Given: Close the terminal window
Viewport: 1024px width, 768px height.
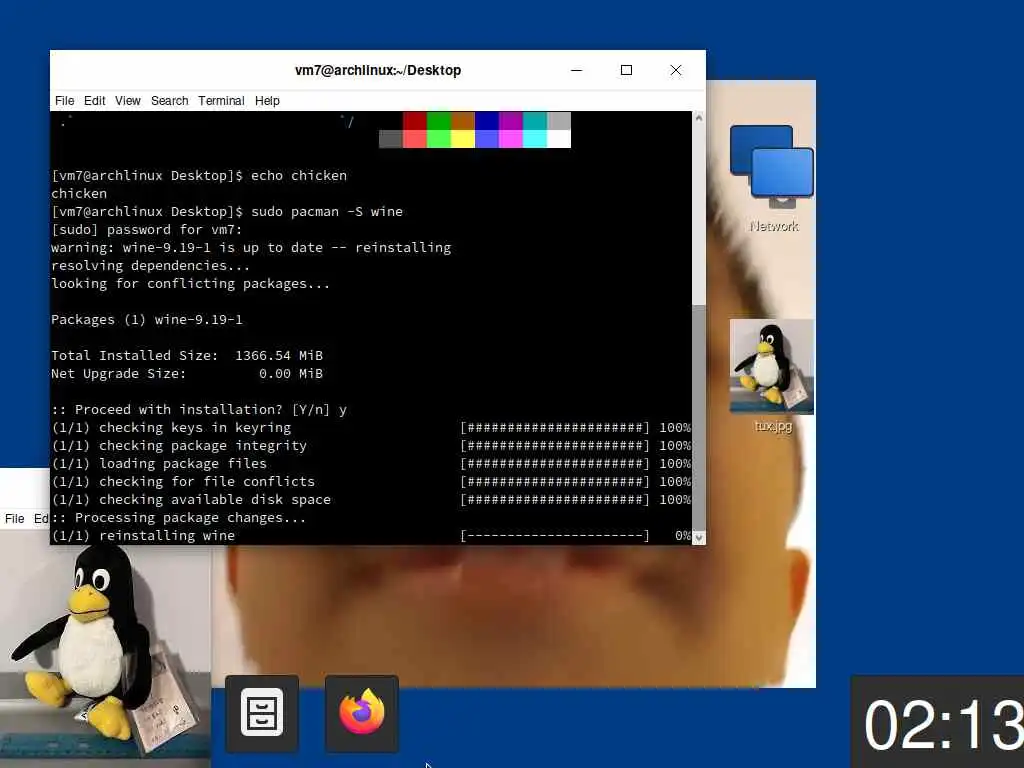Looking at the screenshot, I should click(676, 70).
